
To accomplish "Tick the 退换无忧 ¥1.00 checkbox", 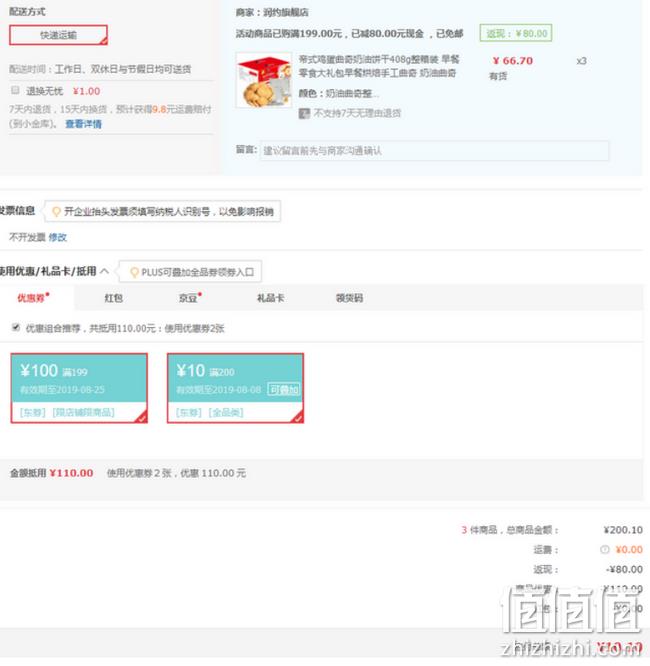I will (x=15, y=90).
